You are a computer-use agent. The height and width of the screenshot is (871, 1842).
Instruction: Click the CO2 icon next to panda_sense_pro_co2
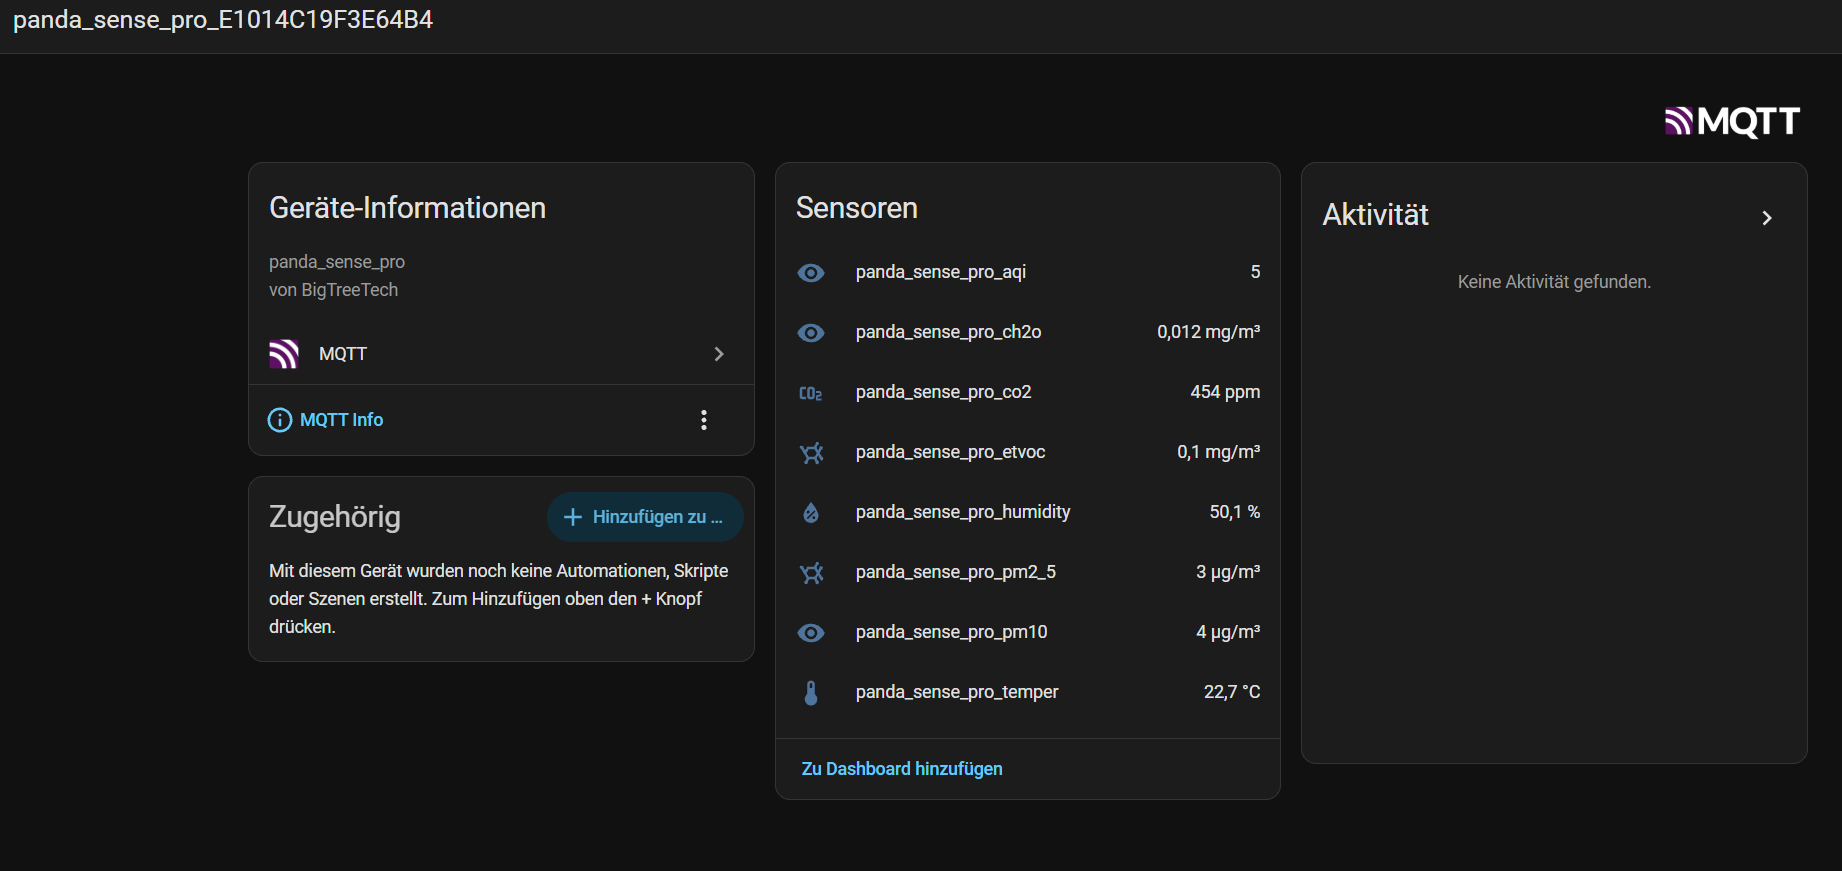811,393
